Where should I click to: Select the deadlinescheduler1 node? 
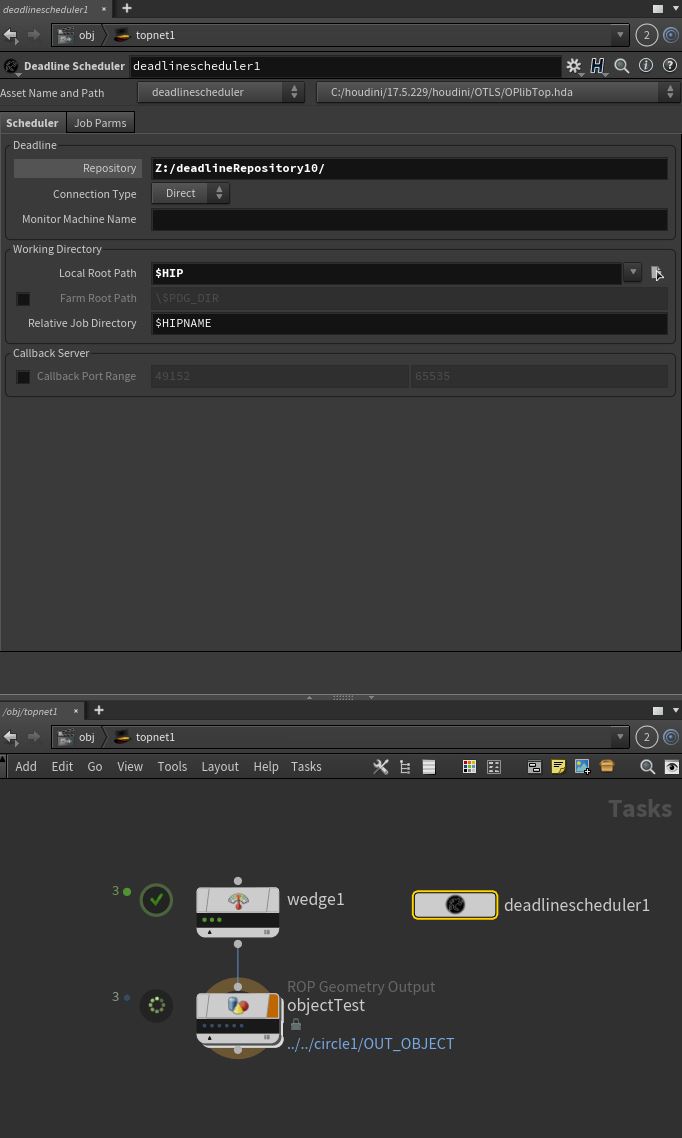click(x=455, y=905)
